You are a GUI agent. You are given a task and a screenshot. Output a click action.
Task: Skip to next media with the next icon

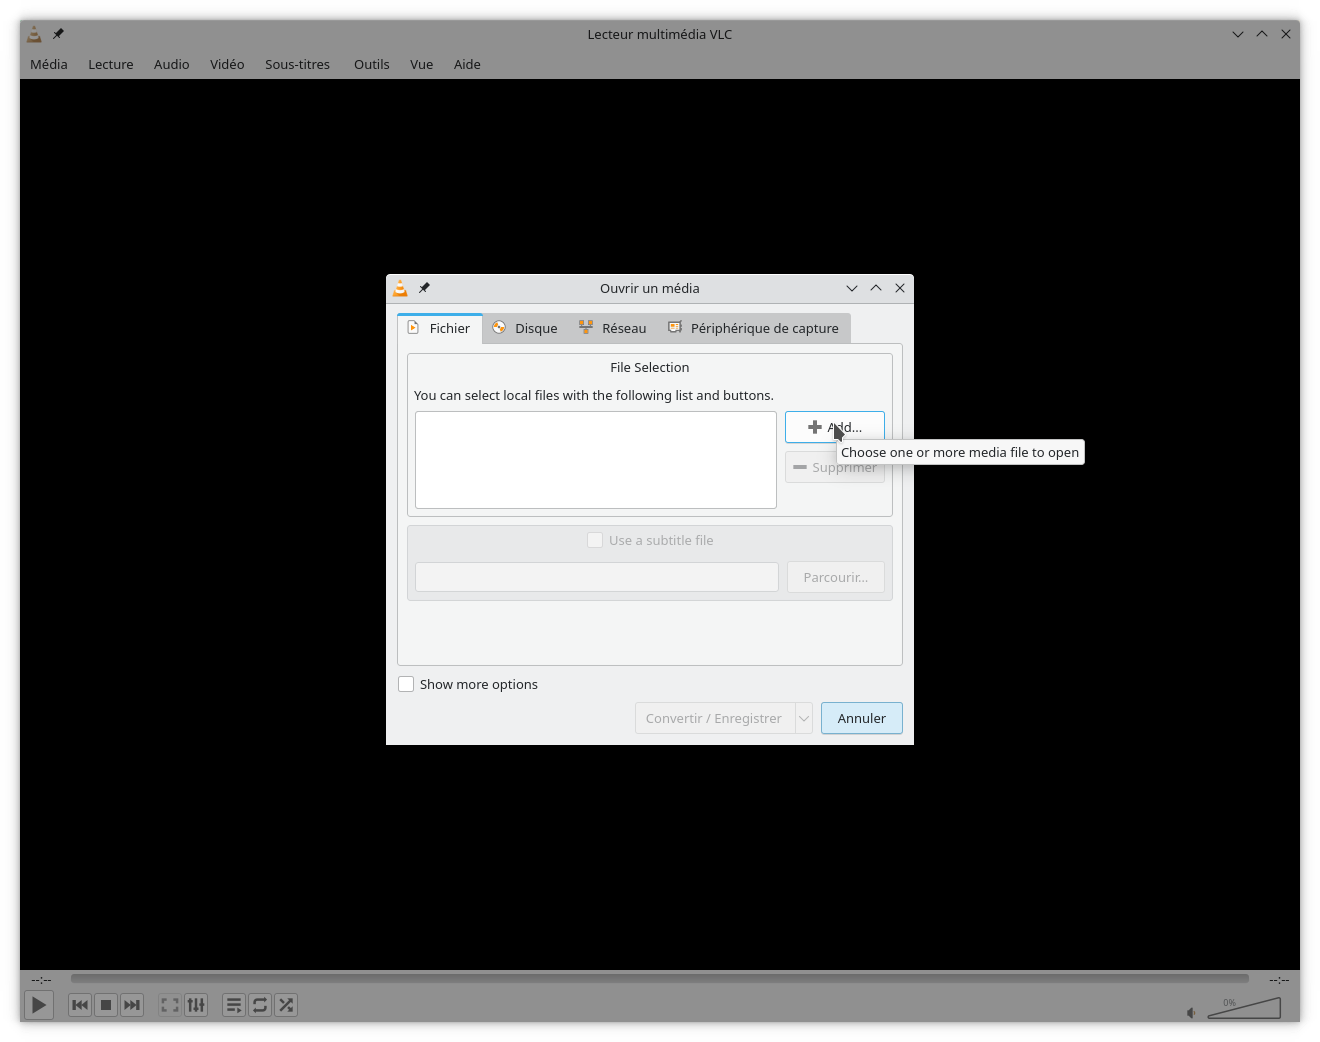click(x=132, y=1005)
